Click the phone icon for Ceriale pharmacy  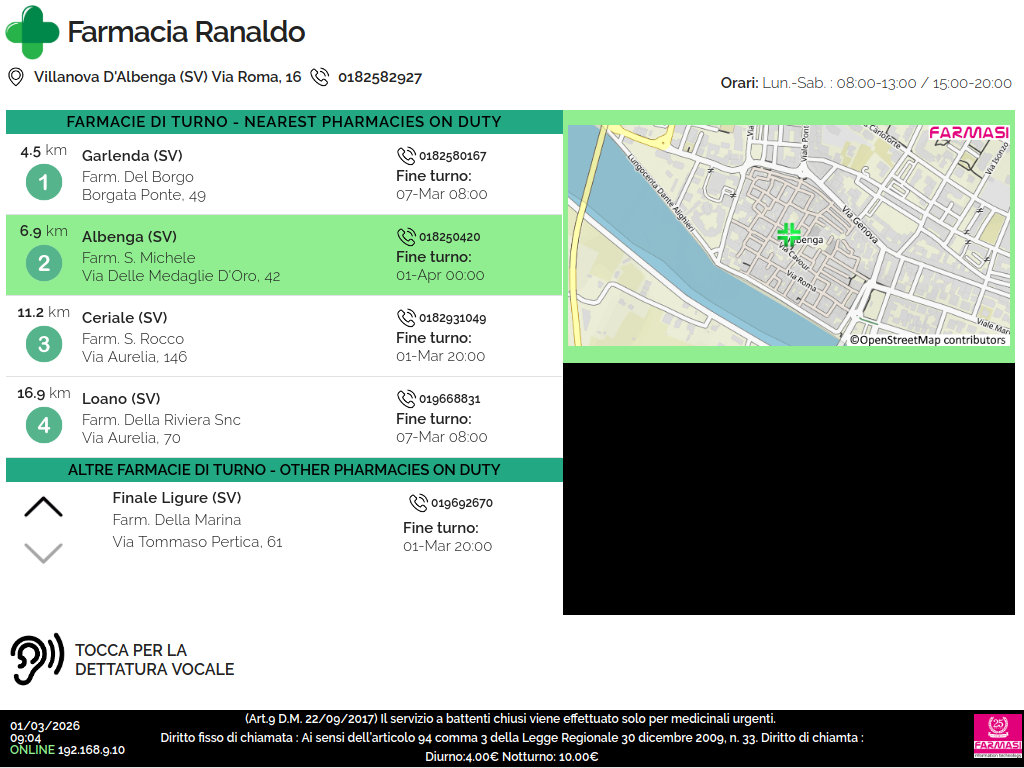[406, 318]
